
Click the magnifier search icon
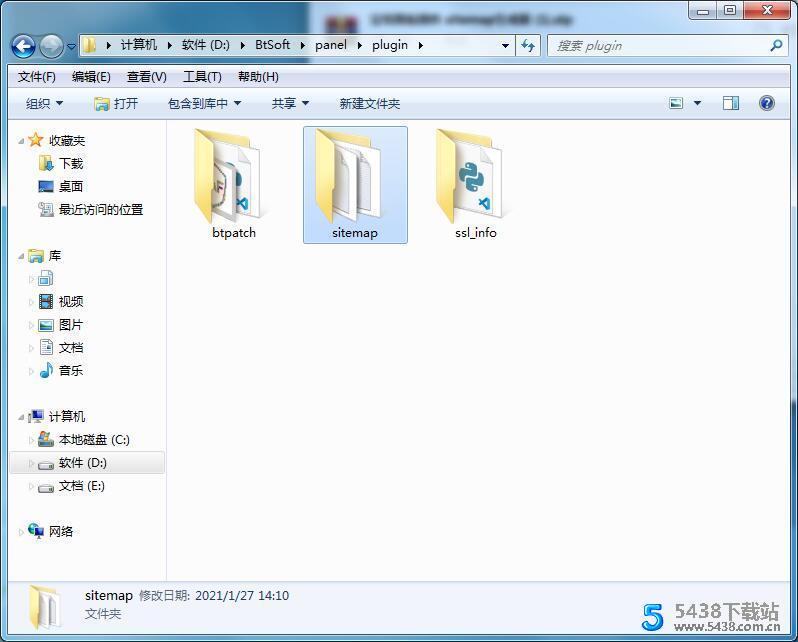click(776, 46)
